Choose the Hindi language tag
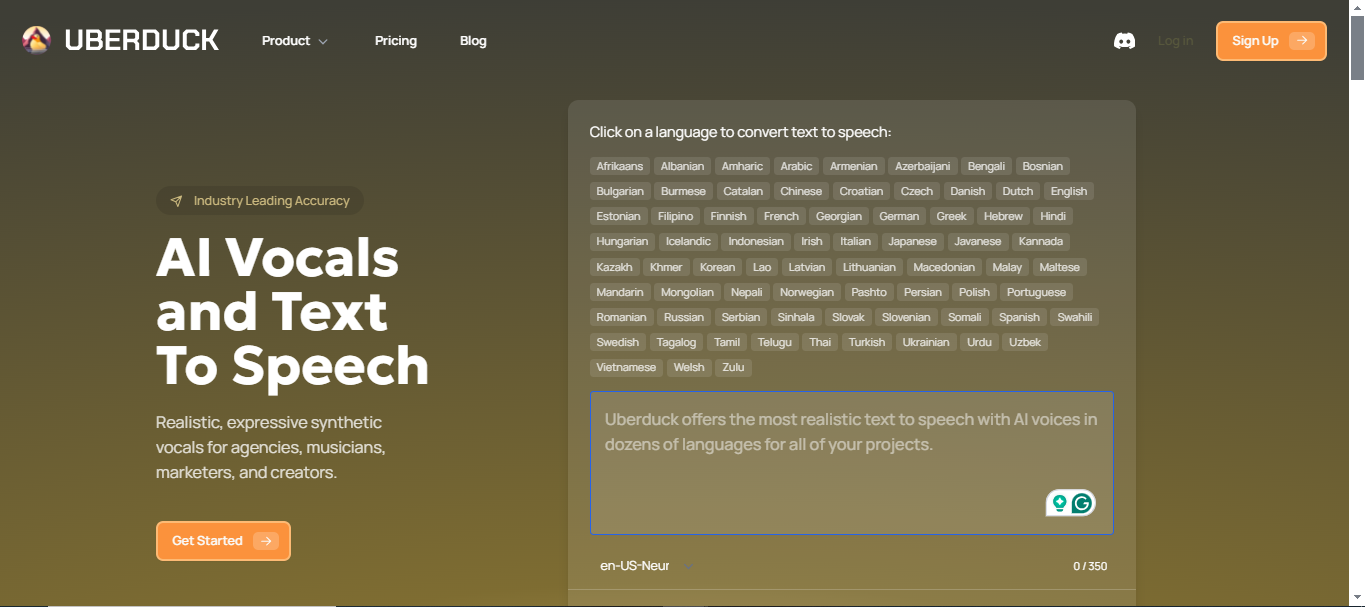Image resolution: width=1365 pixels, height=607 pixels. (1053, 216)
